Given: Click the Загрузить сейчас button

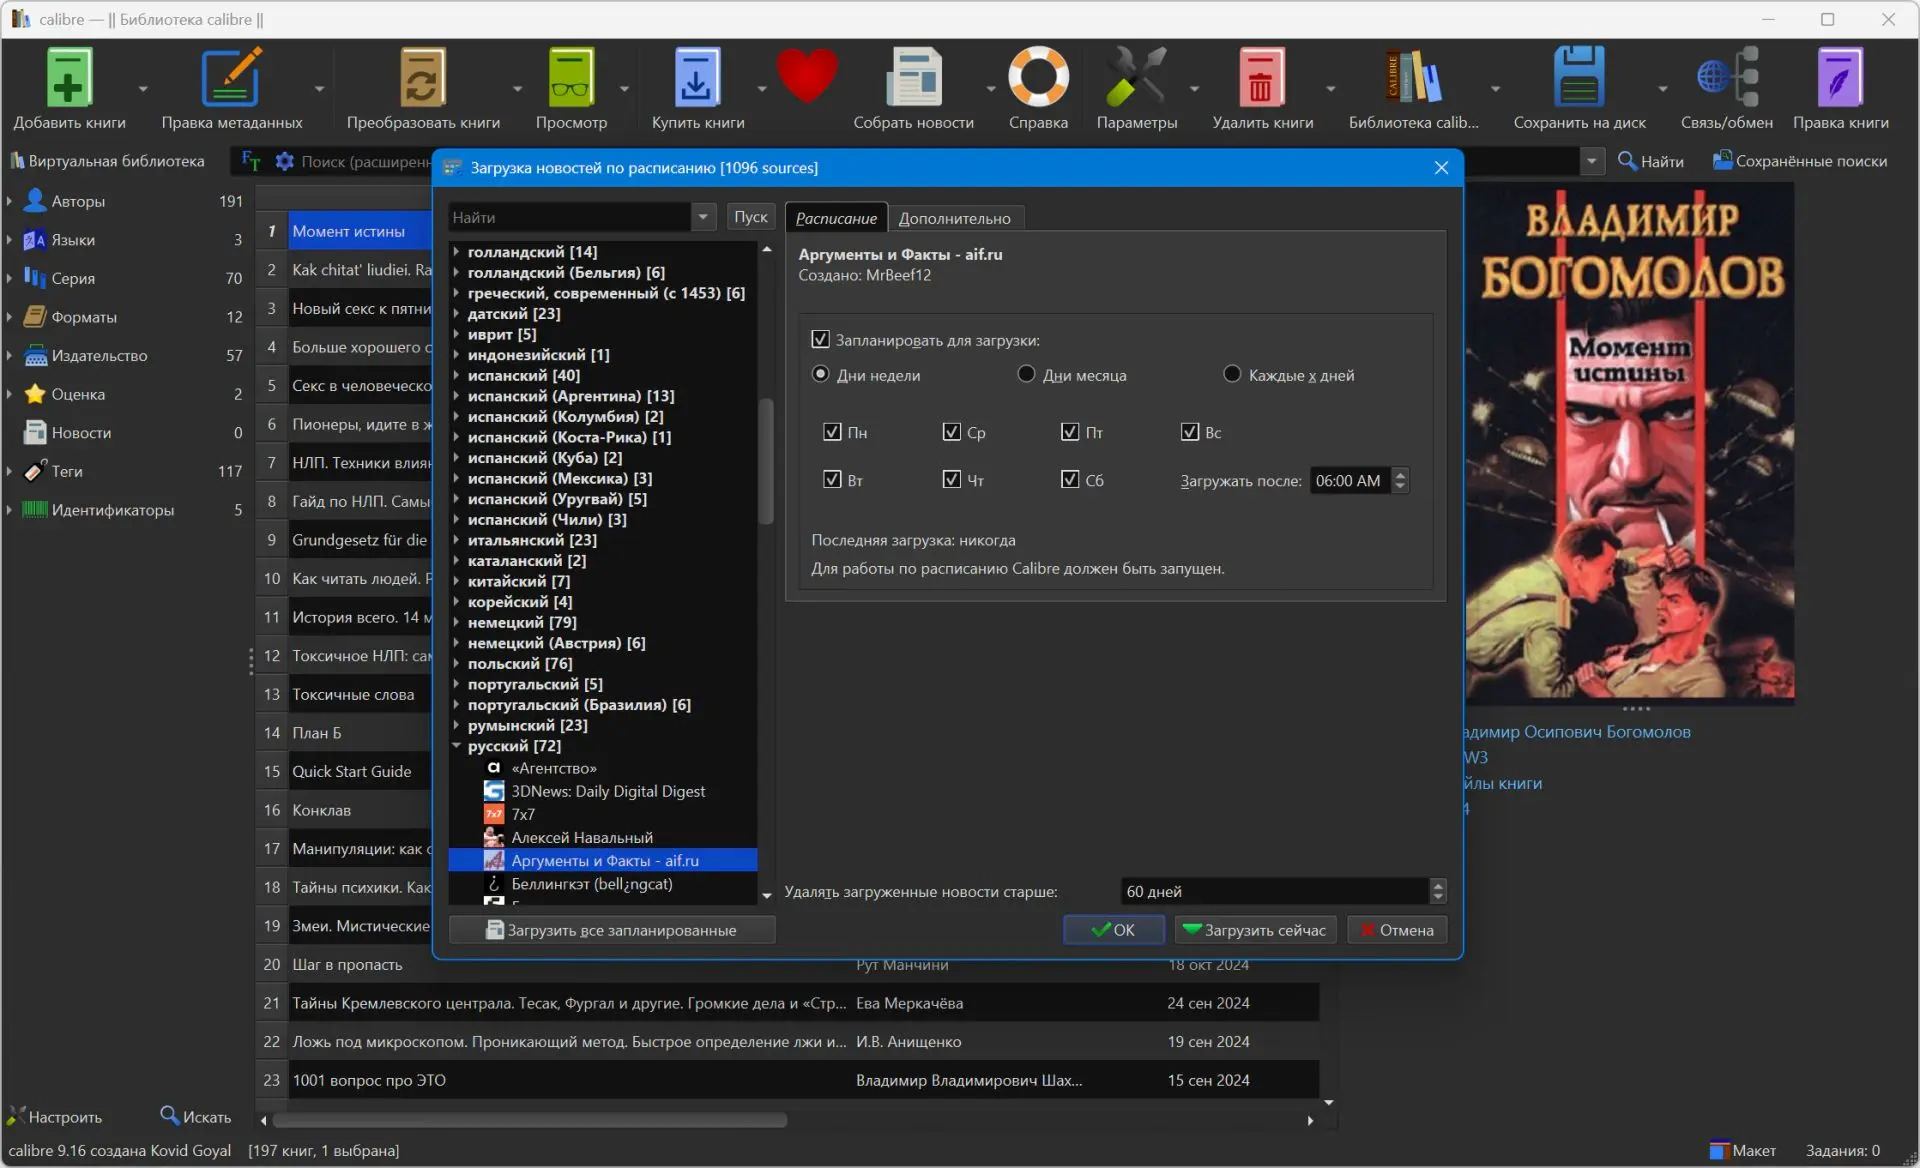Looking at the screenshot, I should pyautogui.click(x=1255, y=930).
